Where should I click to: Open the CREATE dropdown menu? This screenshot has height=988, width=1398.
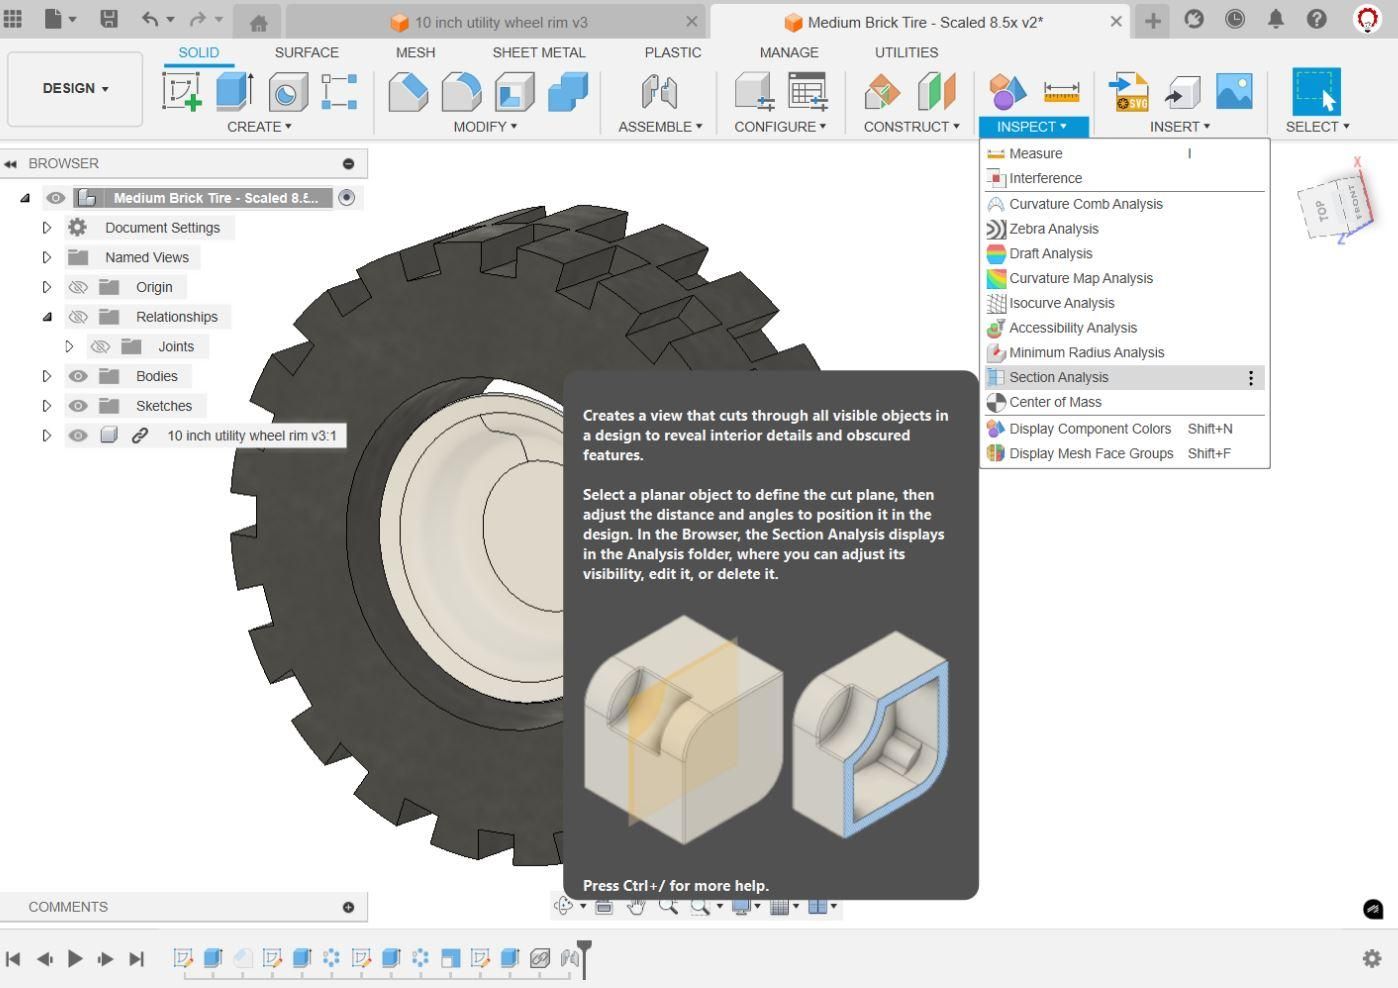coord(259,127)
